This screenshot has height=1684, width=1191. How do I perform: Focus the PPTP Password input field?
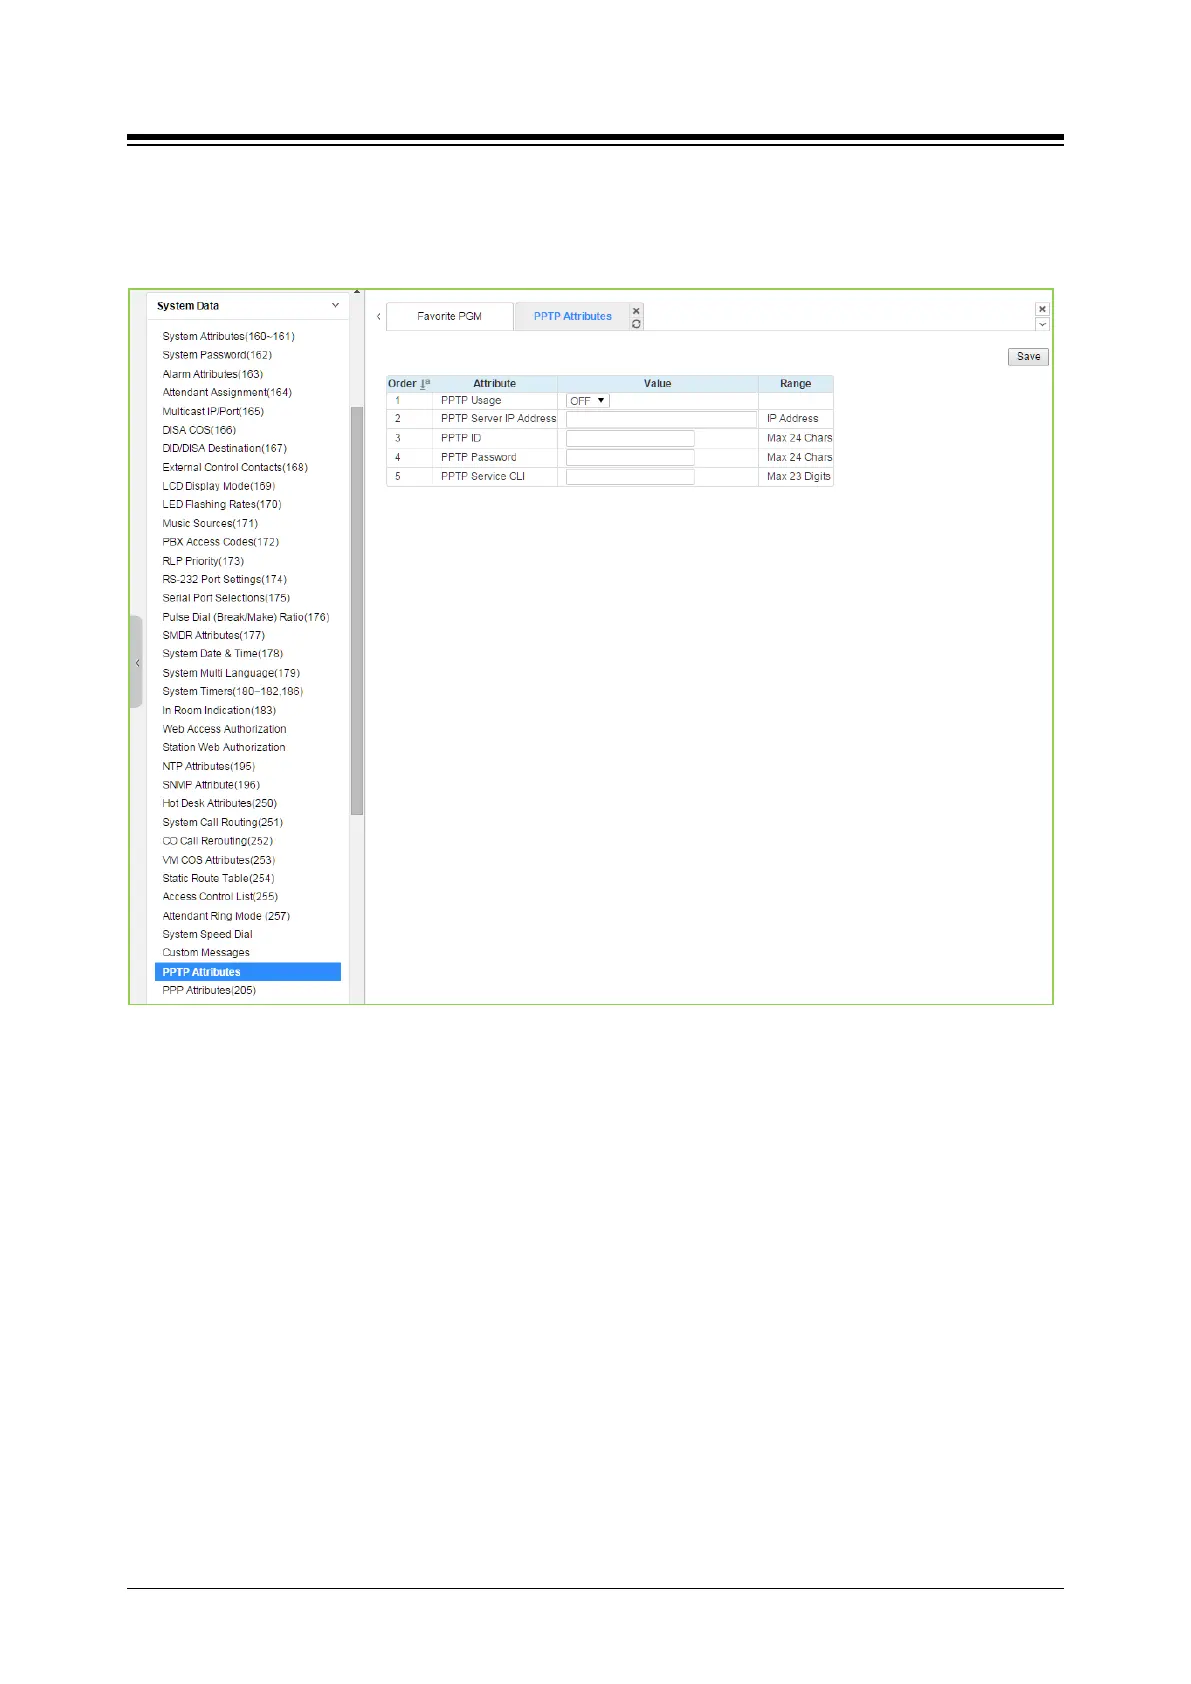[x=630, y=457]
